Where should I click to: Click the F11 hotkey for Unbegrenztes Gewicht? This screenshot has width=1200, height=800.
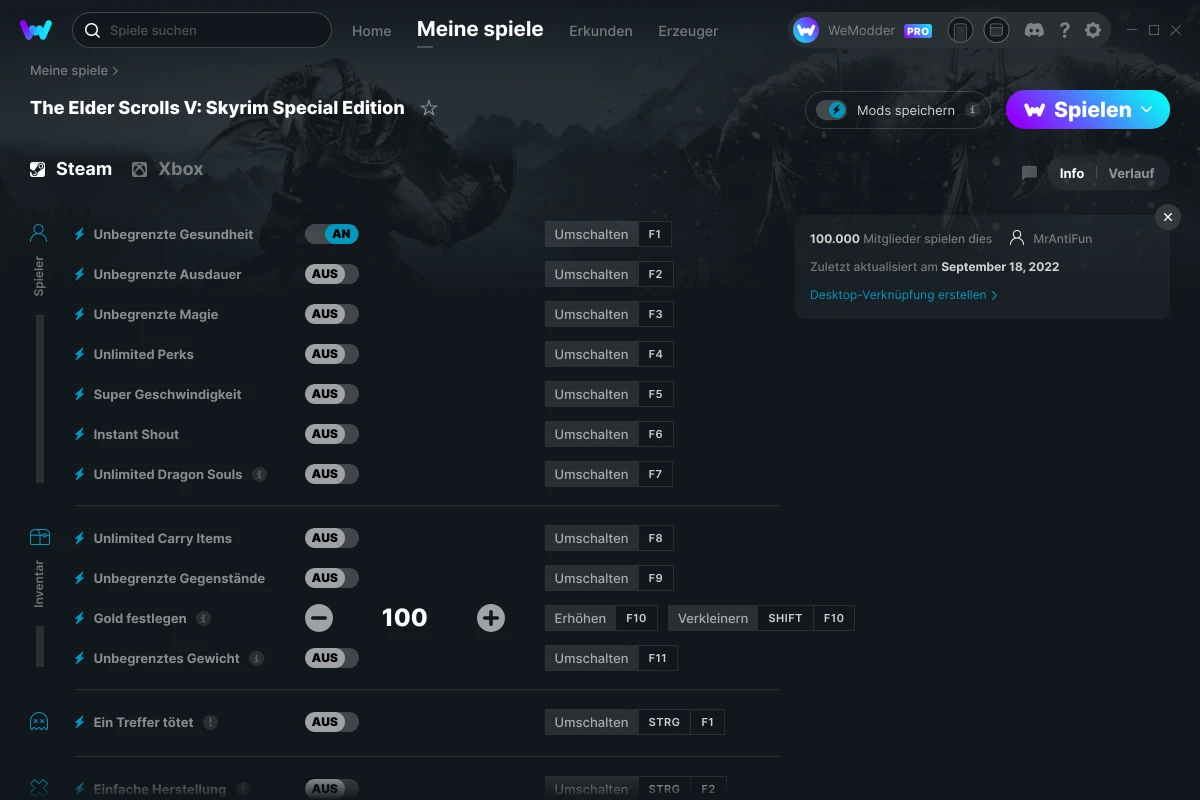pyautogui.click(x=658, y=658)
